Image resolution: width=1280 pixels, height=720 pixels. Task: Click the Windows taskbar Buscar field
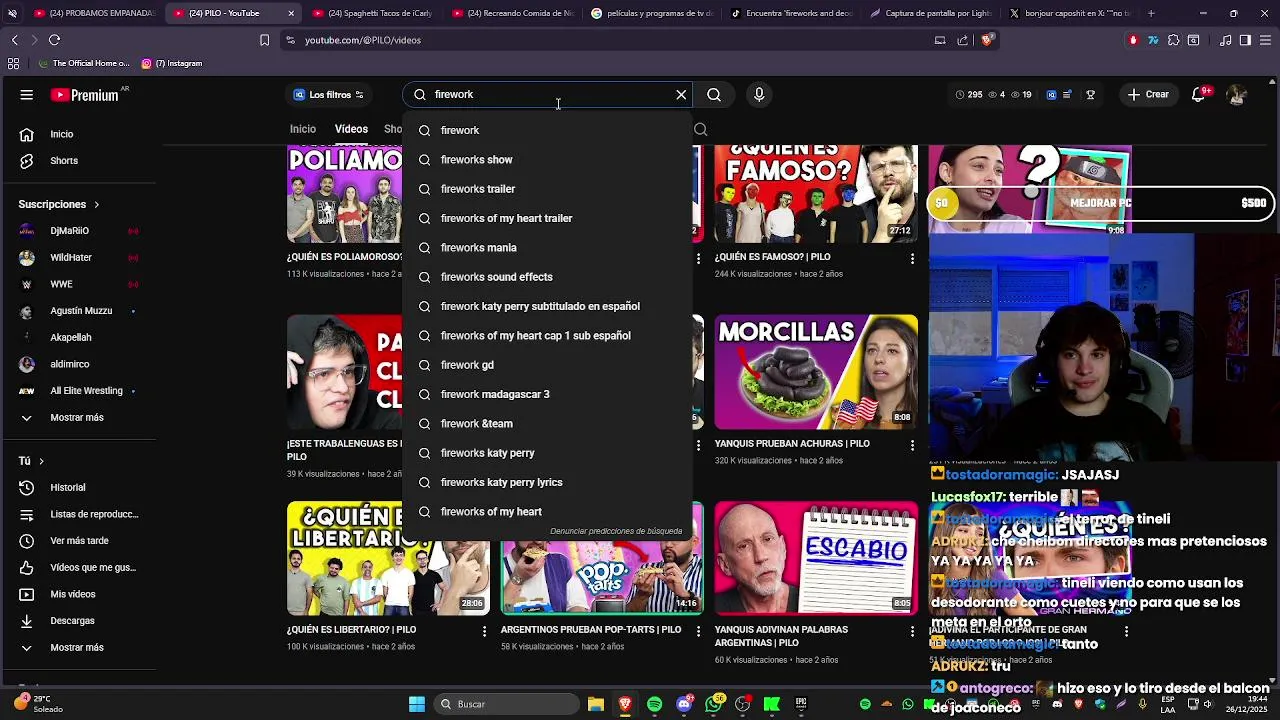[x=507, y=704]
